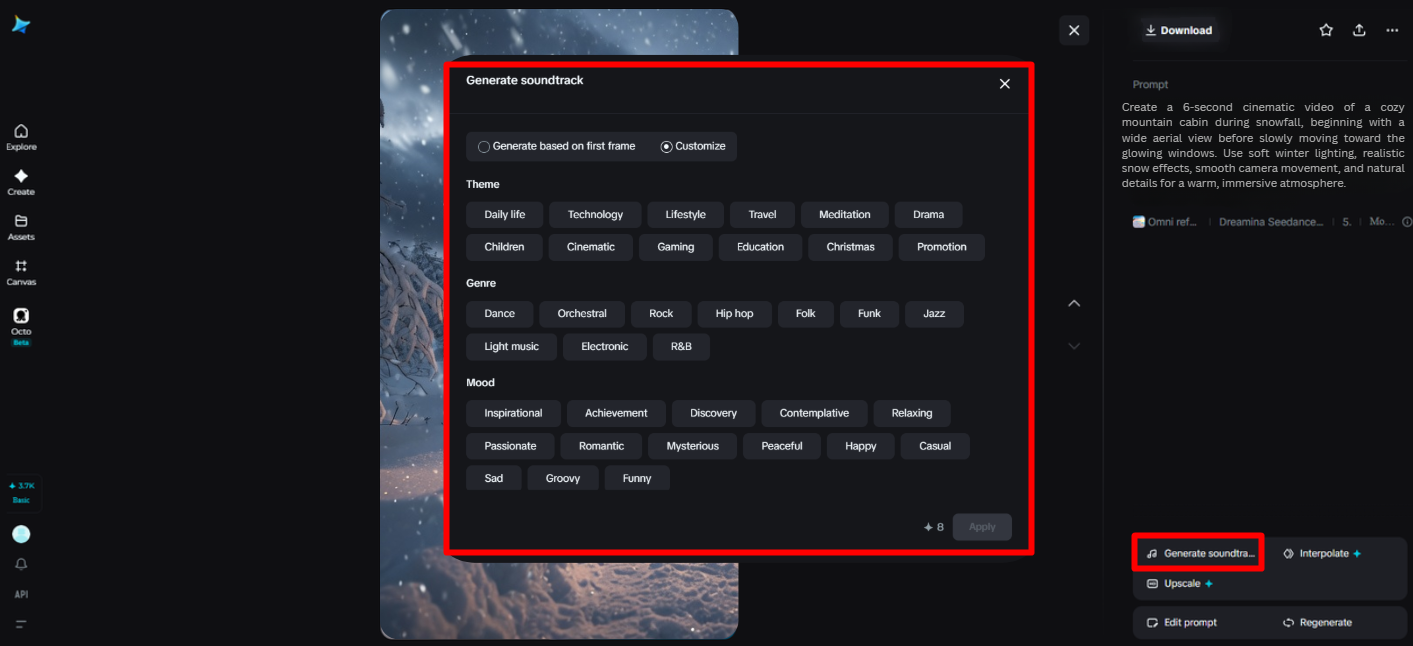This screenshot has width=1413, height=646.
Task: Set mood to Mysterious
Action: pyautogui.click(x=693, y=446)
